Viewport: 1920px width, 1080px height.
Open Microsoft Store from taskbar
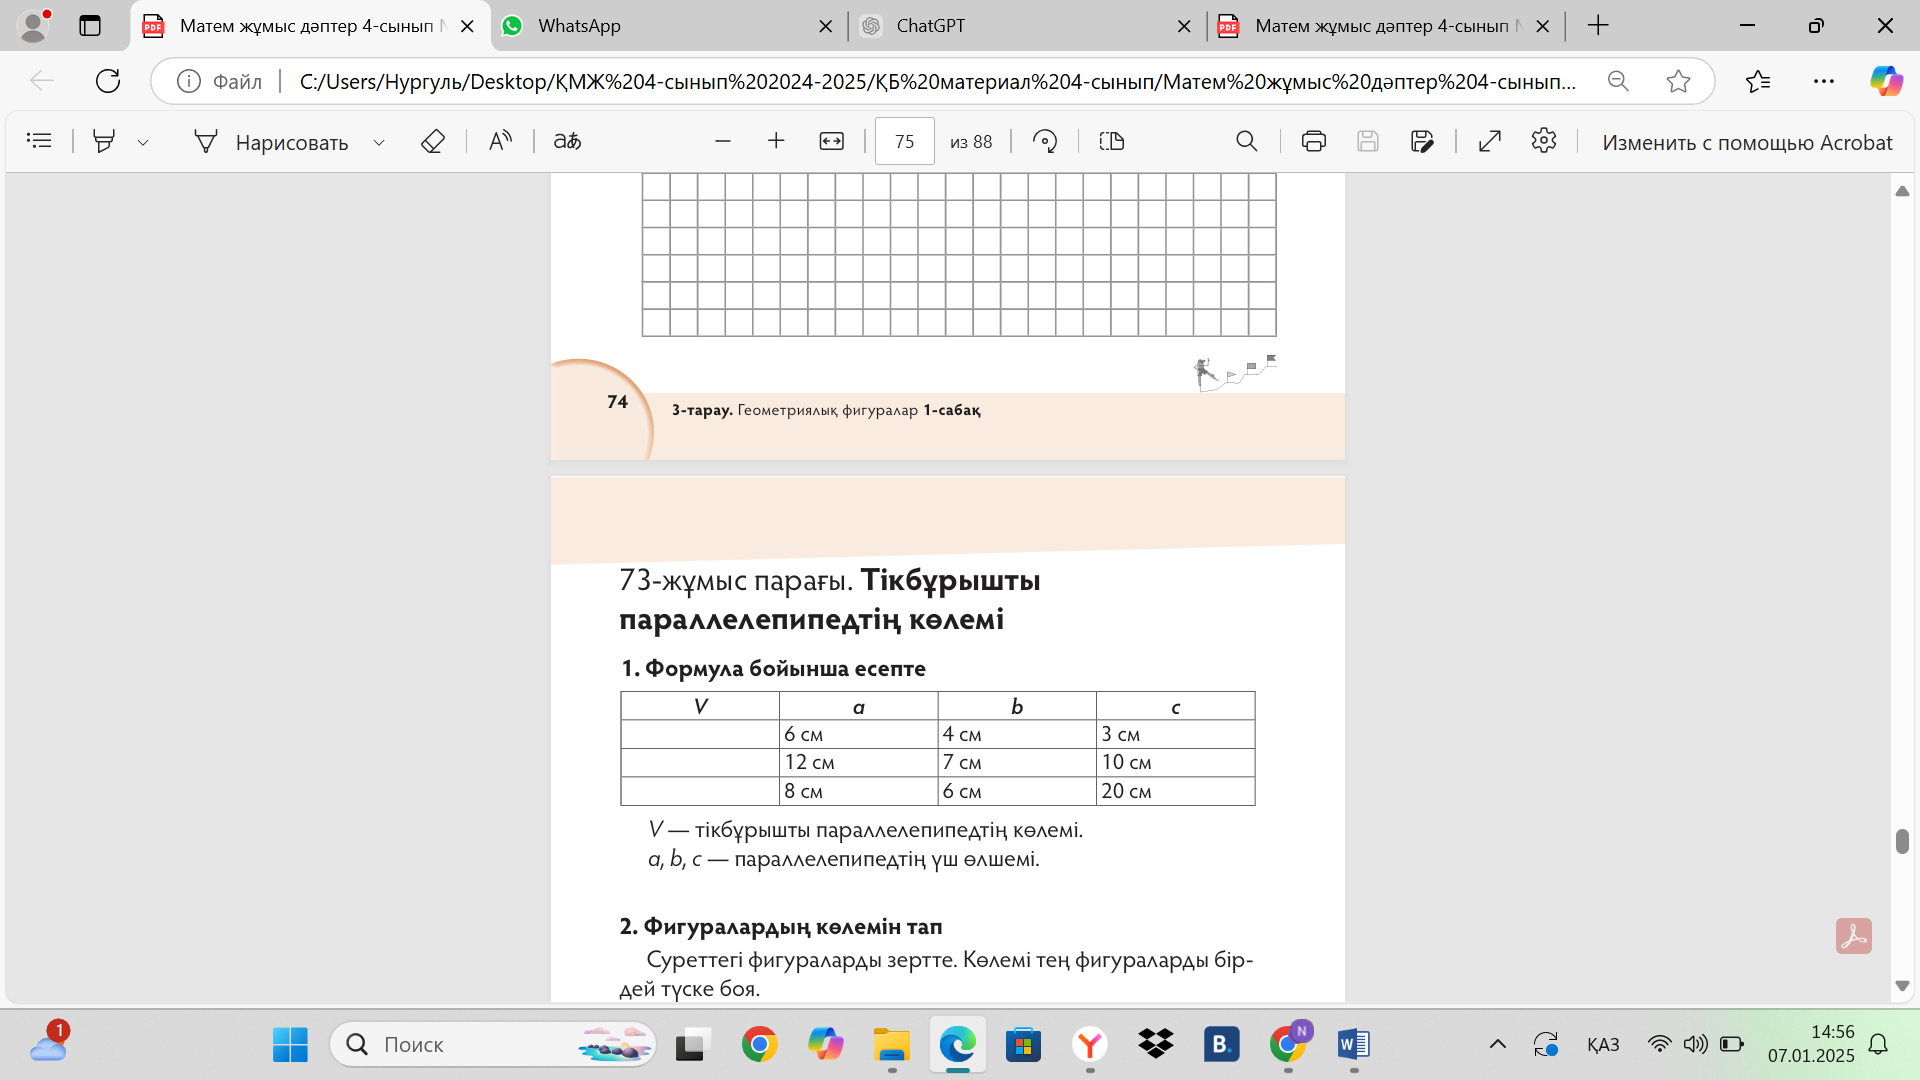click(x=1023, y=1045)
